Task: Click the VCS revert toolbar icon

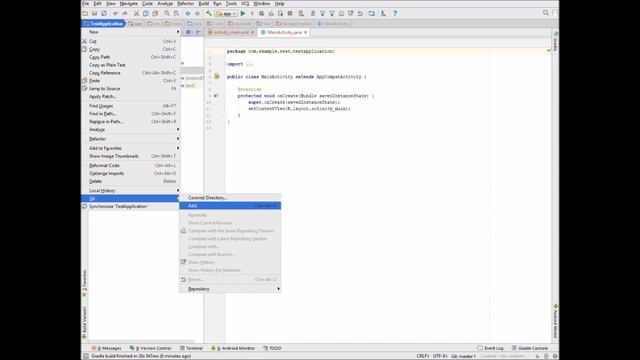Action: (360, 13)
